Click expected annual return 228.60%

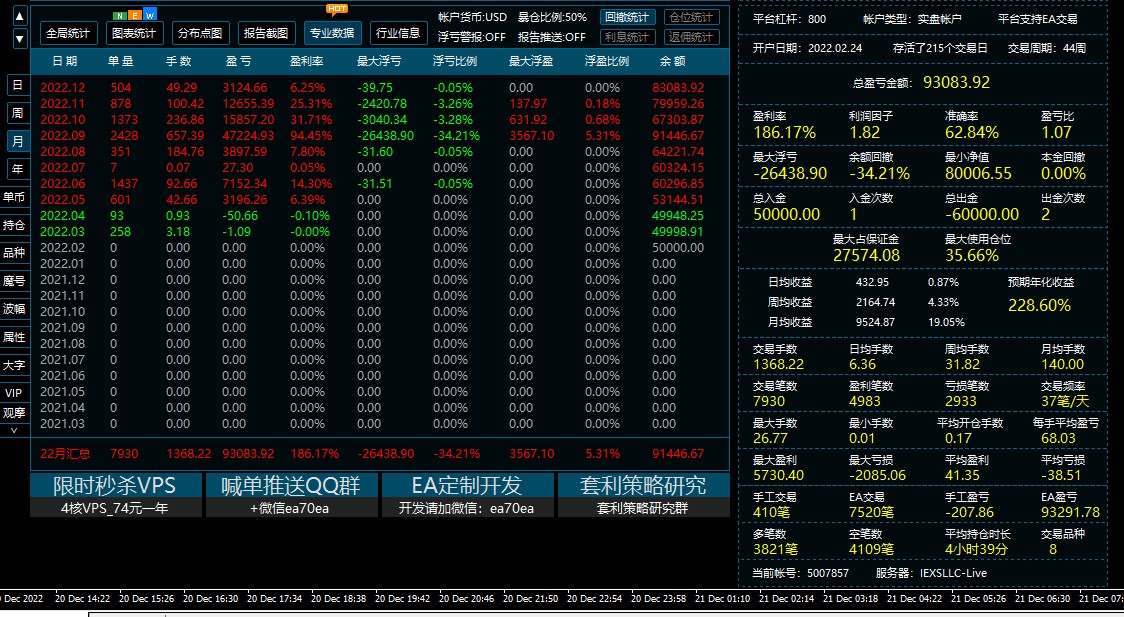click(1039, 305)
